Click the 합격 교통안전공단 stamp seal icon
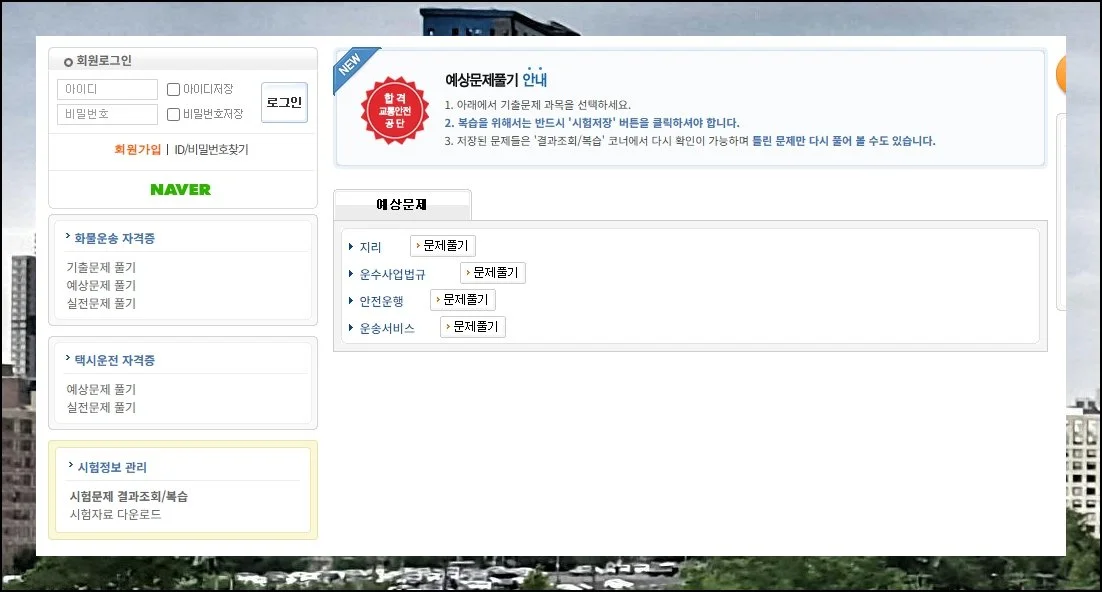This screenshot has height=592, width=1102. click(x=393, y=109)
